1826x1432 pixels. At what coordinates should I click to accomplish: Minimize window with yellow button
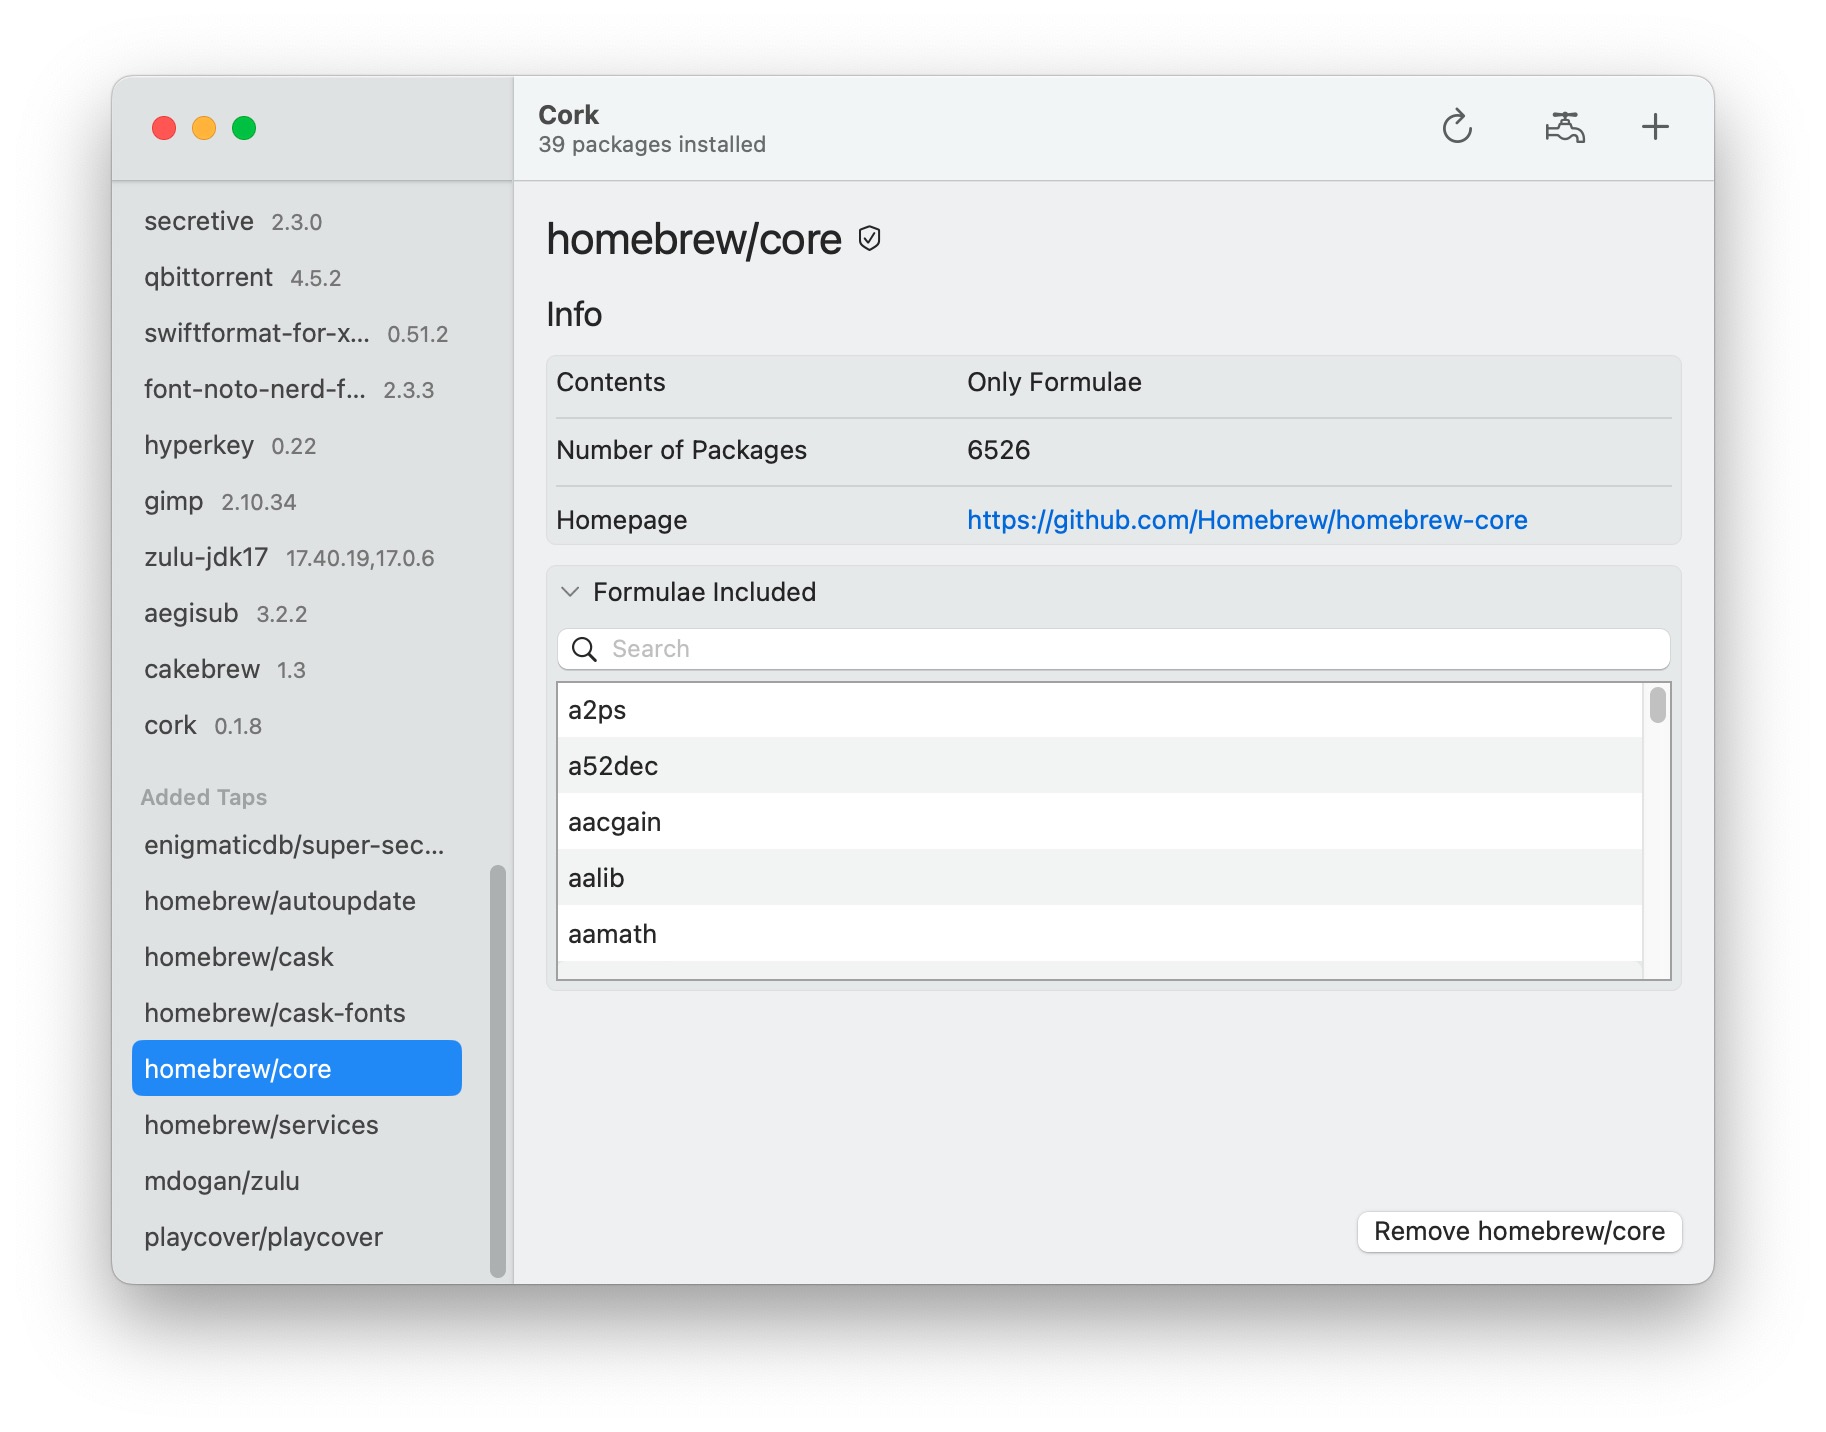pos(204,128)
